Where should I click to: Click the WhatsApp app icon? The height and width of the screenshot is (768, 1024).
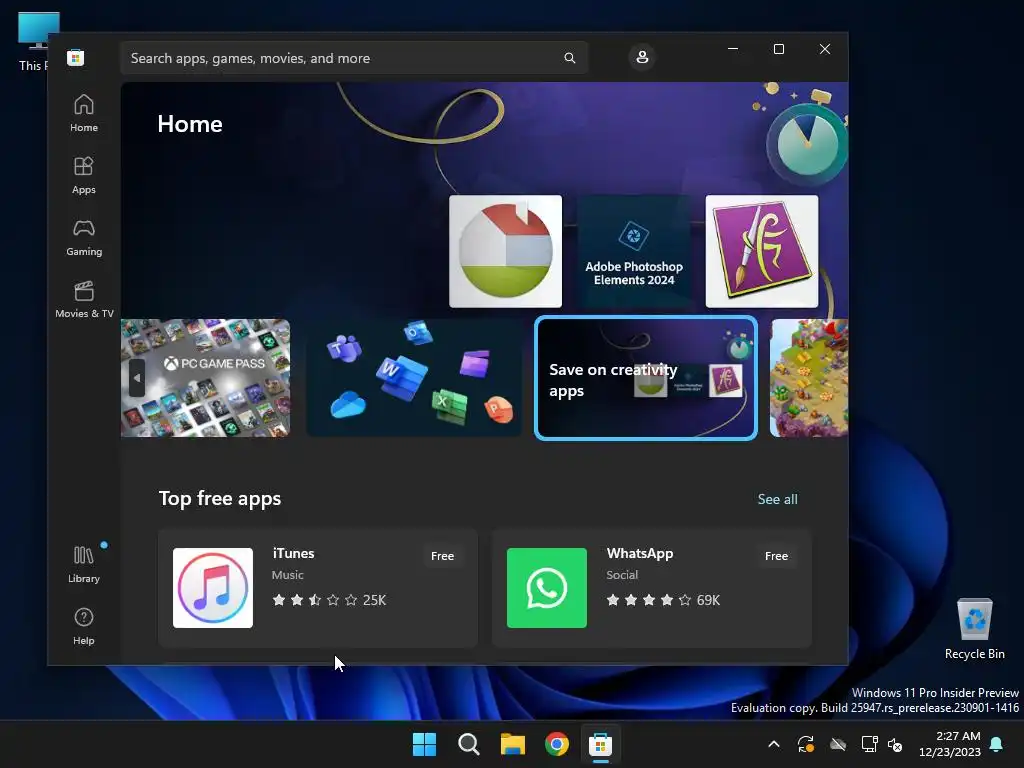click(547, 588)
